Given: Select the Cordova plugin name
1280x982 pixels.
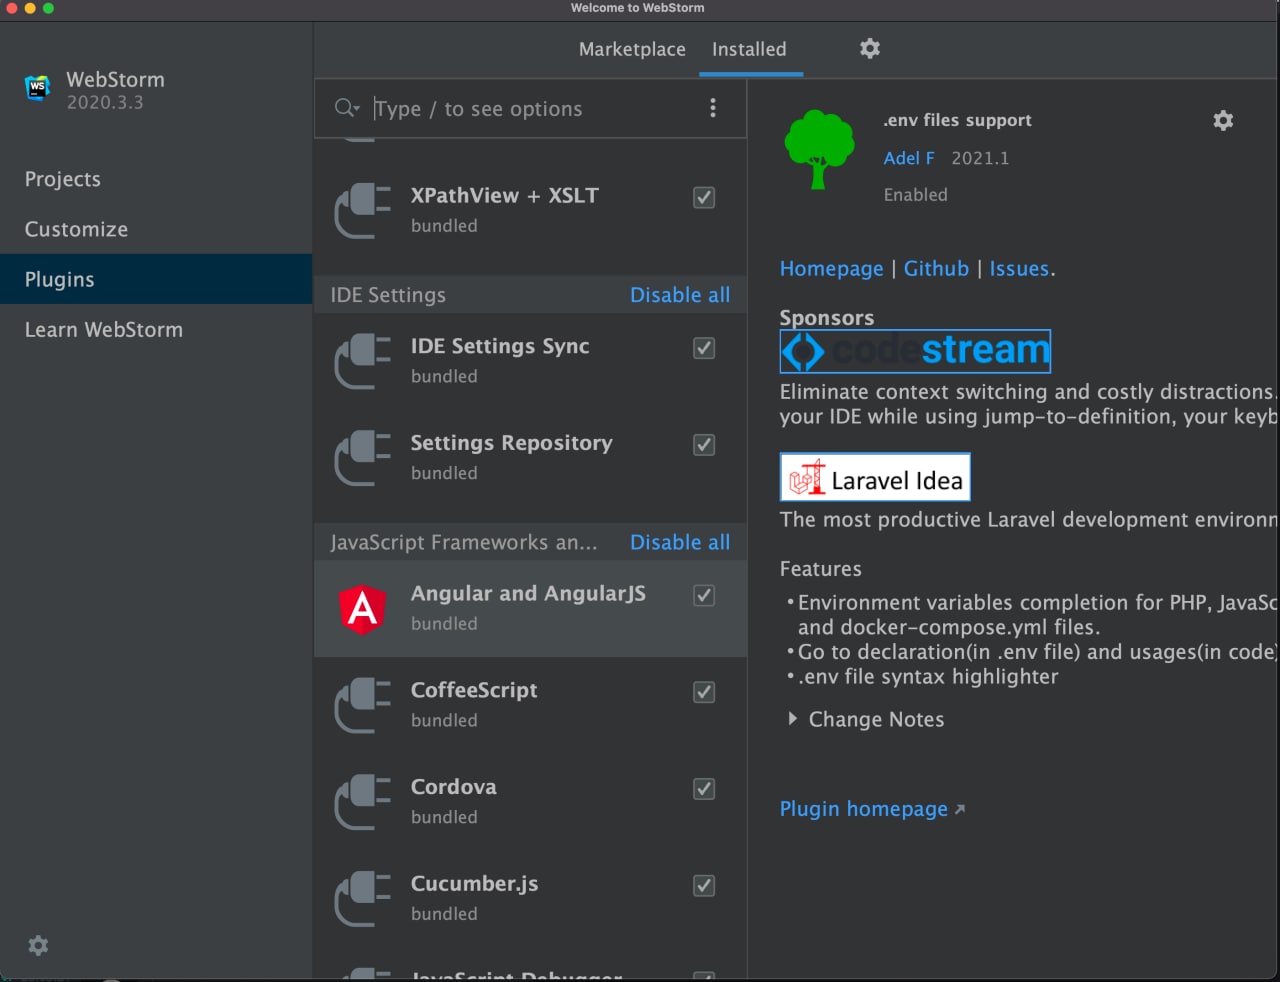Looking at the screenshot, I should tap(453, 787).
